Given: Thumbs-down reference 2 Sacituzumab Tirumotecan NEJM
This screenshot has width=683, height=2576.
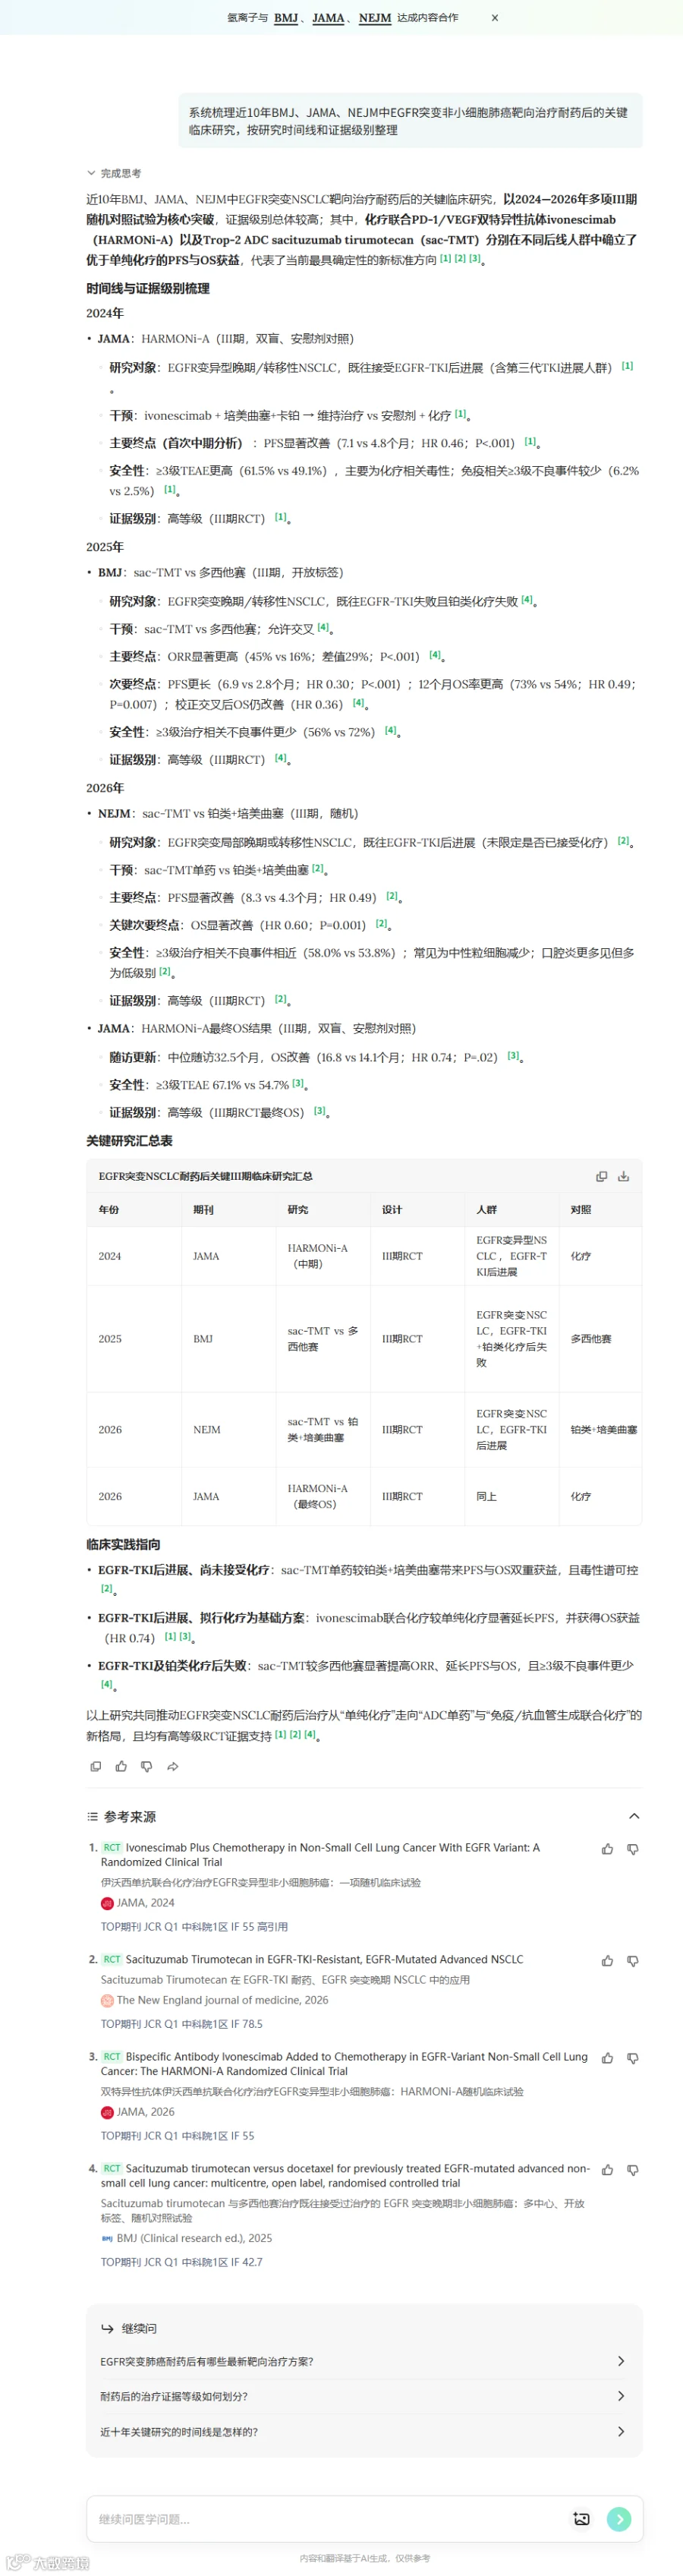Looking at the screenshot, I should click(x=633, y=1961).
